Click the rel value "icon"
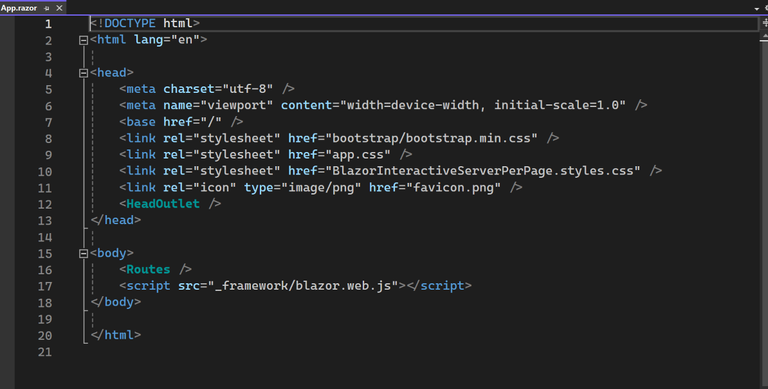 pyautogui.click(x=215, y=187)
